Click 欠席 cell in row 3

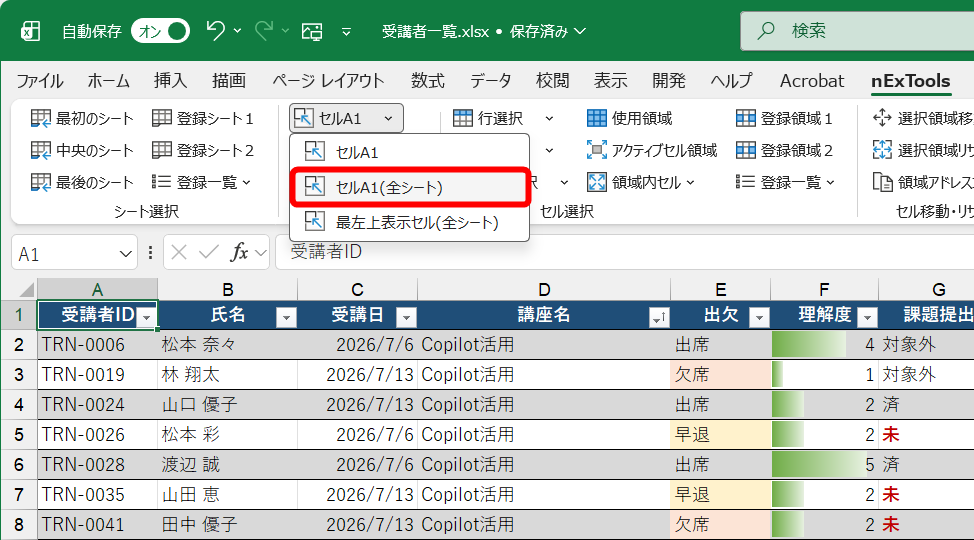point(721,375)
